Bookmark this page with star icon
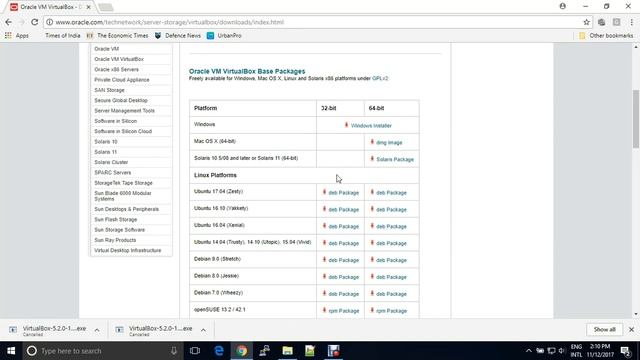 [x=587, y=22]
